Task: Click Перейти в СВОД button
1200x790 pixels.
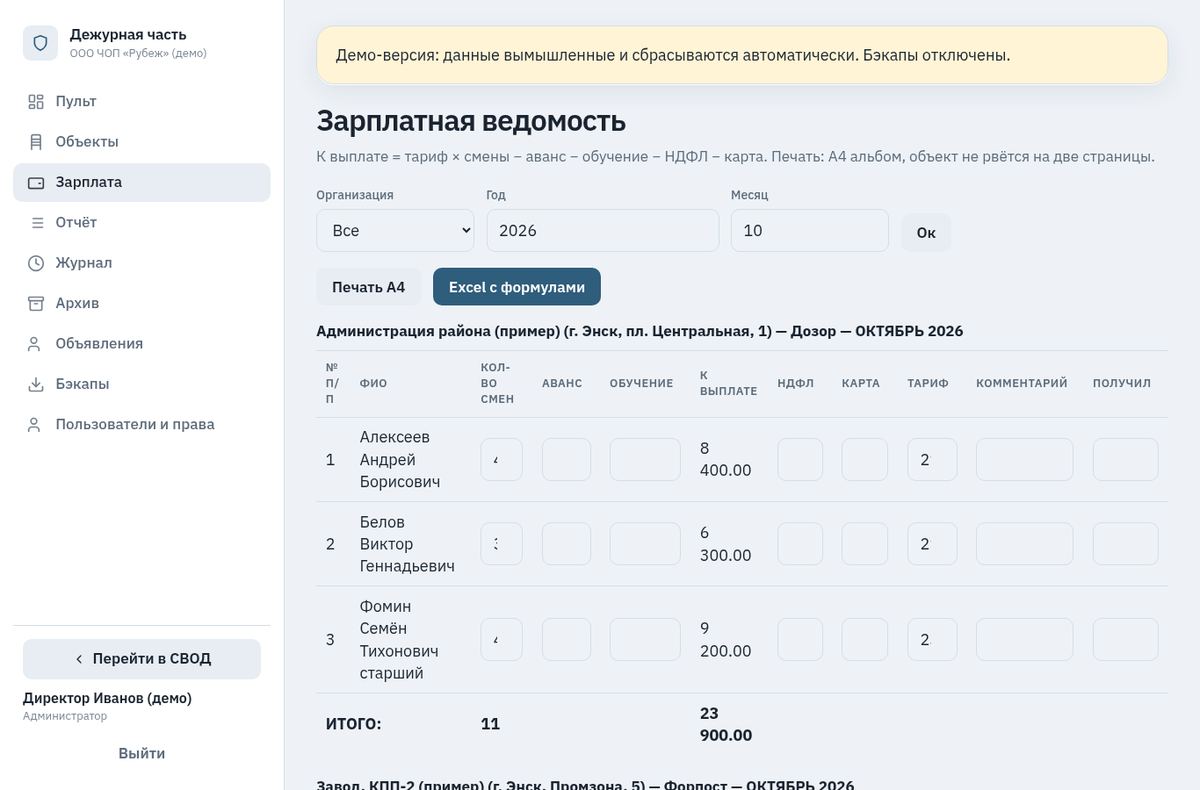Action: pyautogui.click(x=142, y=659)
